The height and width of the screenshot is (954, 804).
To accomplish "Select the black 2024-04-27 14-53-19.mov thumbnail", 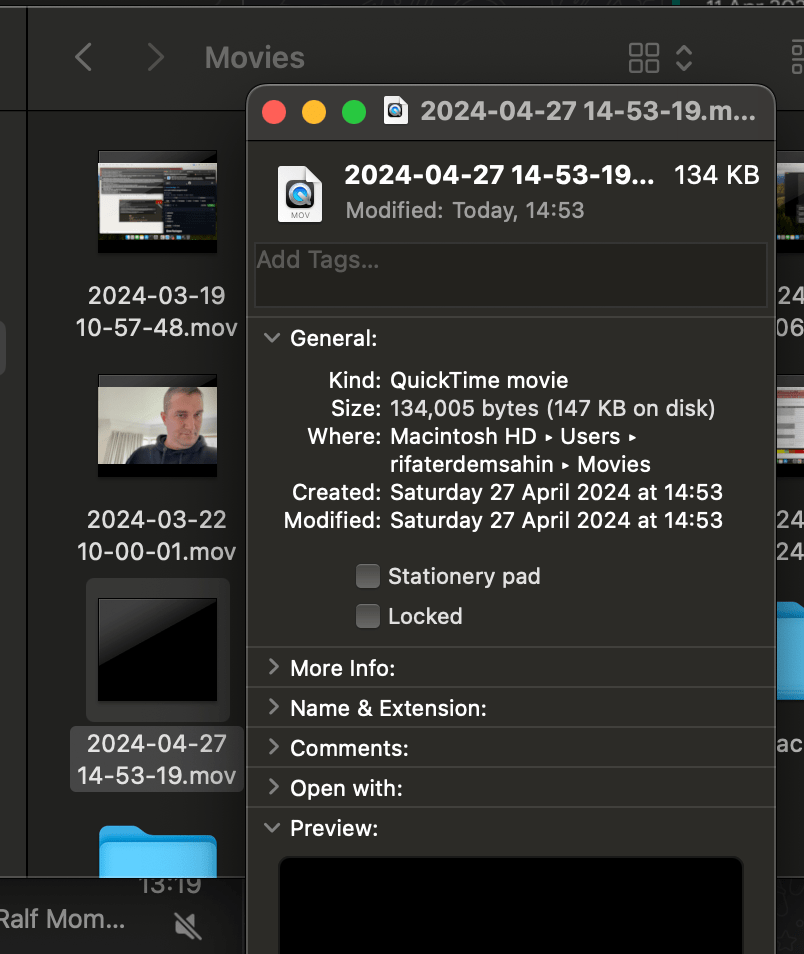I will [x=158, y=650].
